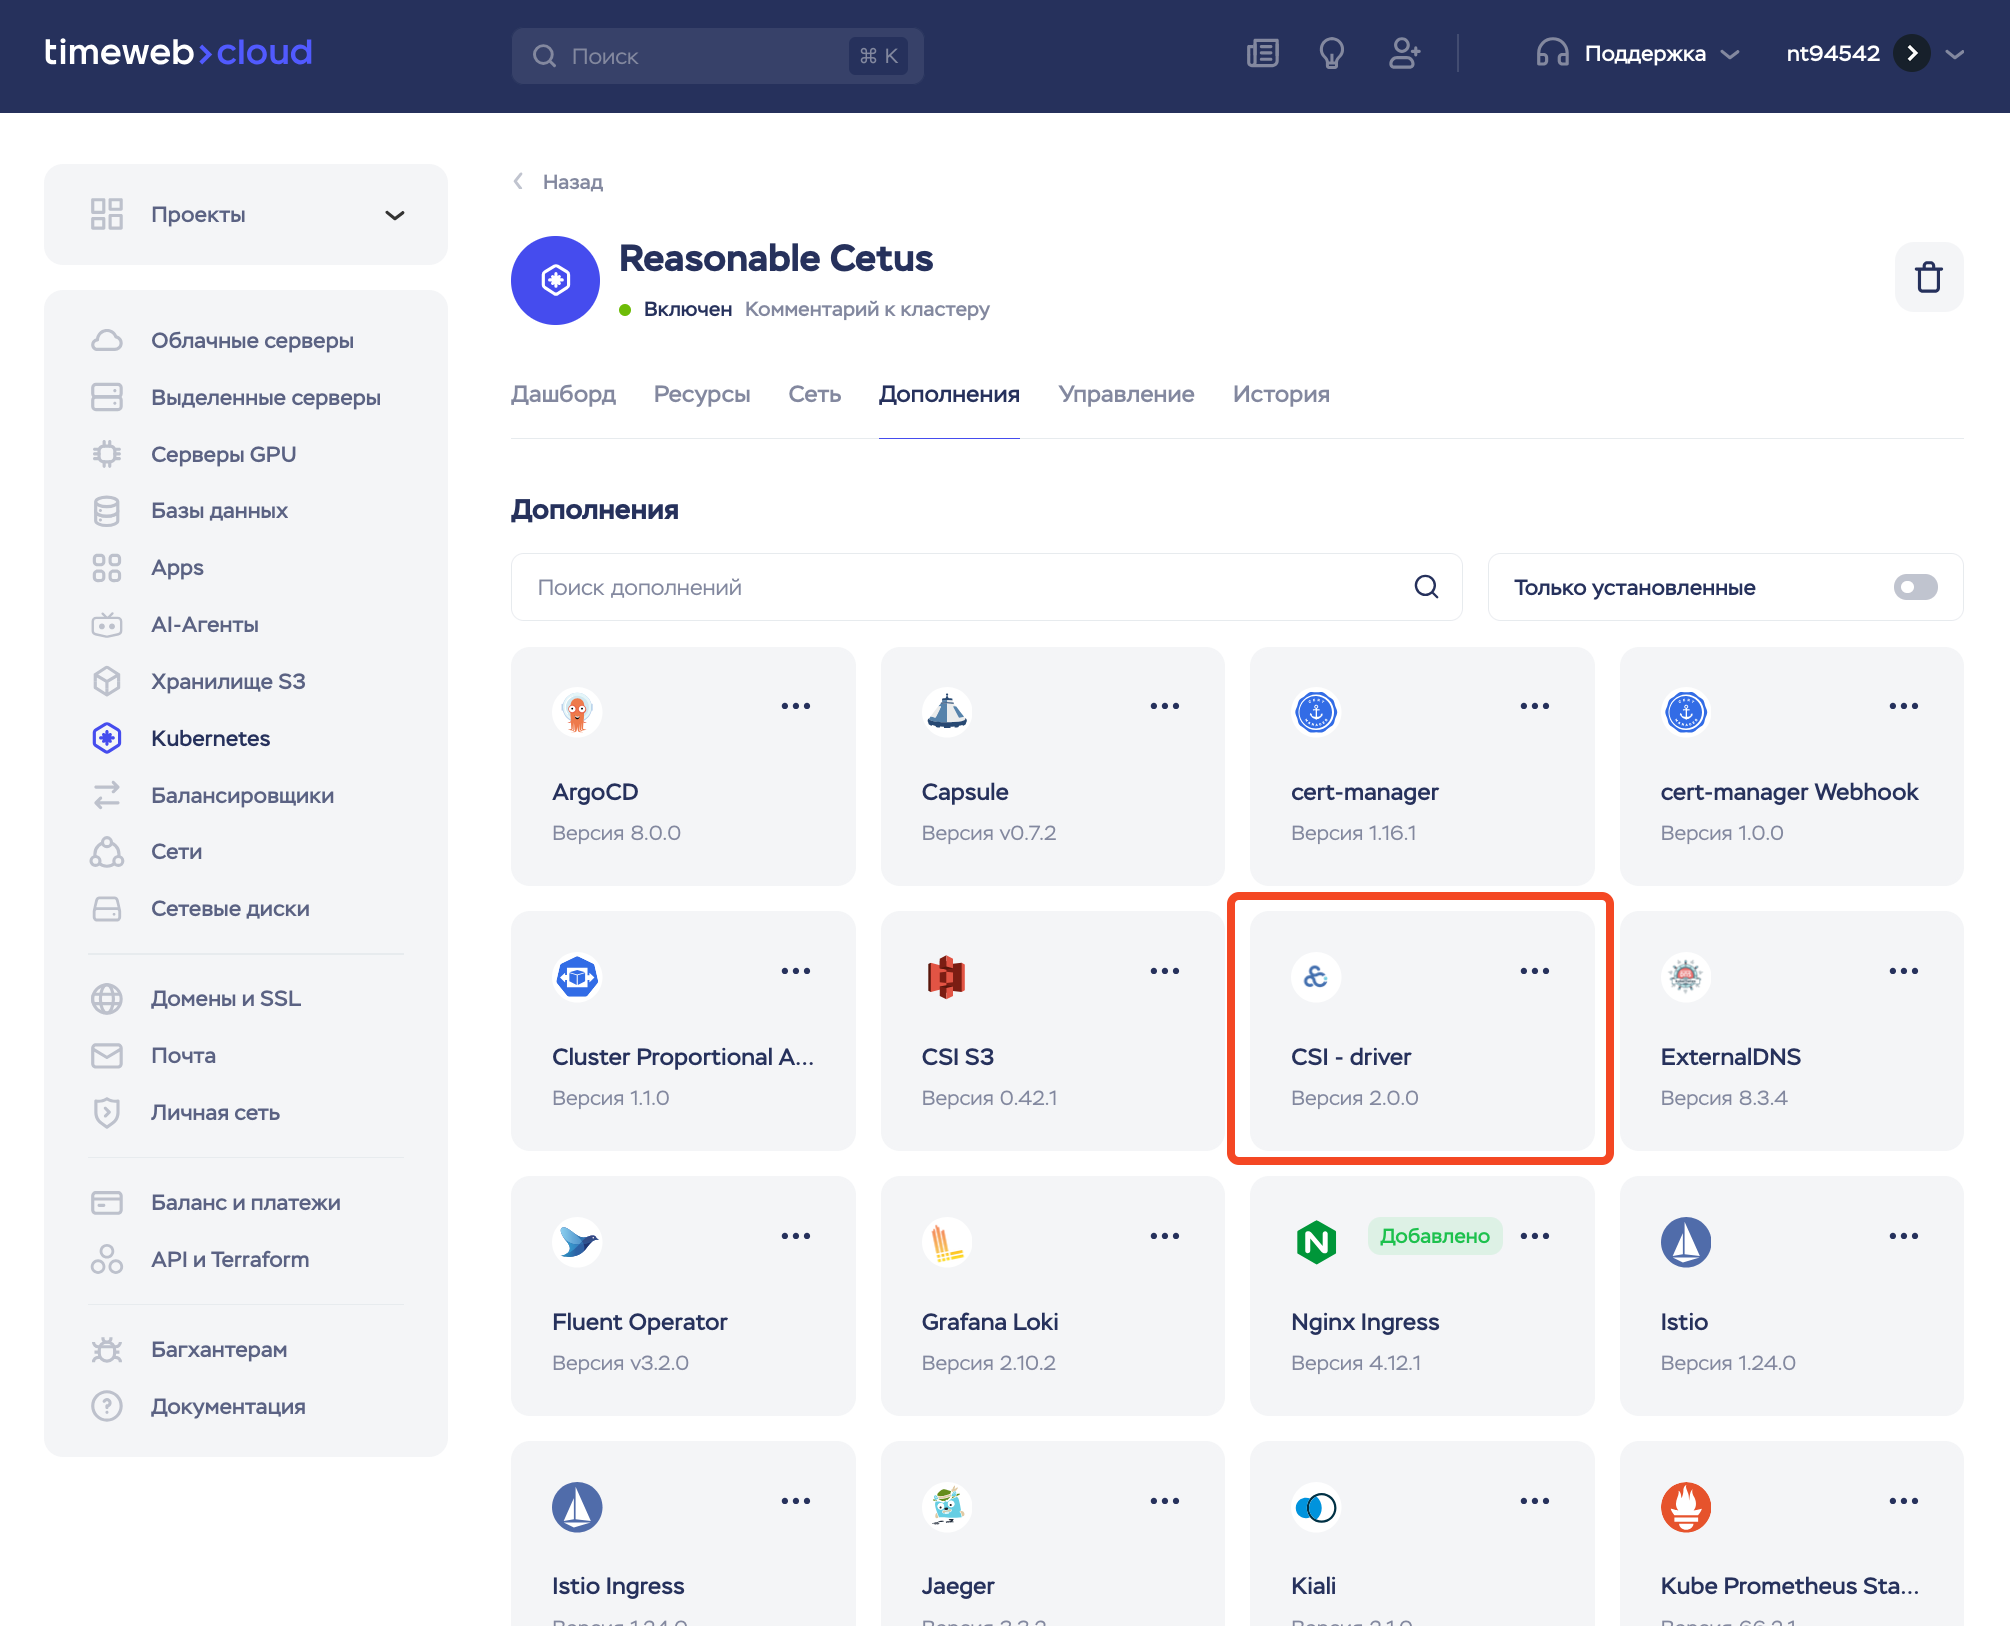Toggle Только установленные switch
Image resolution: width=2010 pixels, height=1626 pixels.
1915,587
